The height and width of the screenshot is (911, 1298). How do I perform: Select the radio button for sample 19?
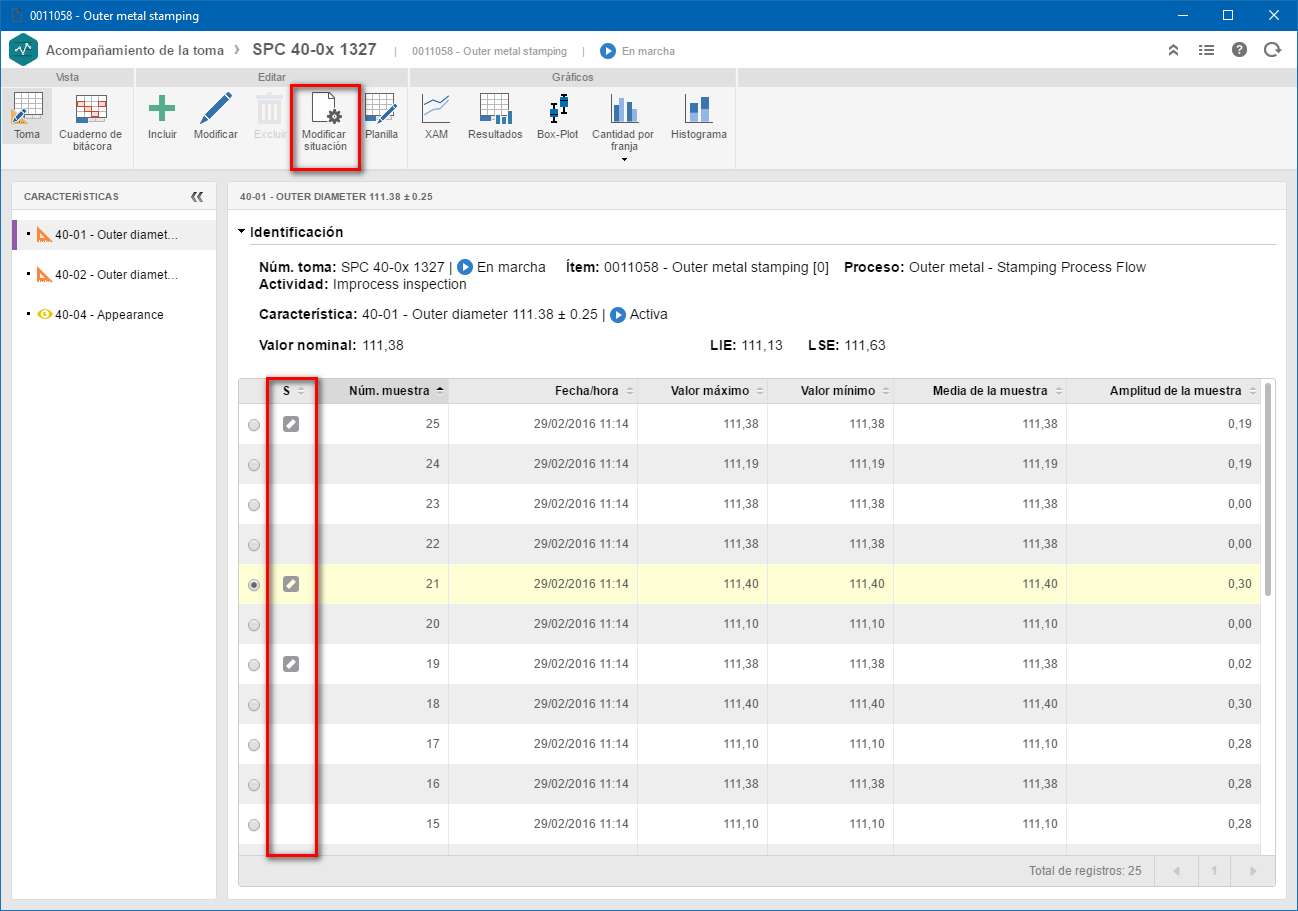pyautogui.click(x=254, y=665)
